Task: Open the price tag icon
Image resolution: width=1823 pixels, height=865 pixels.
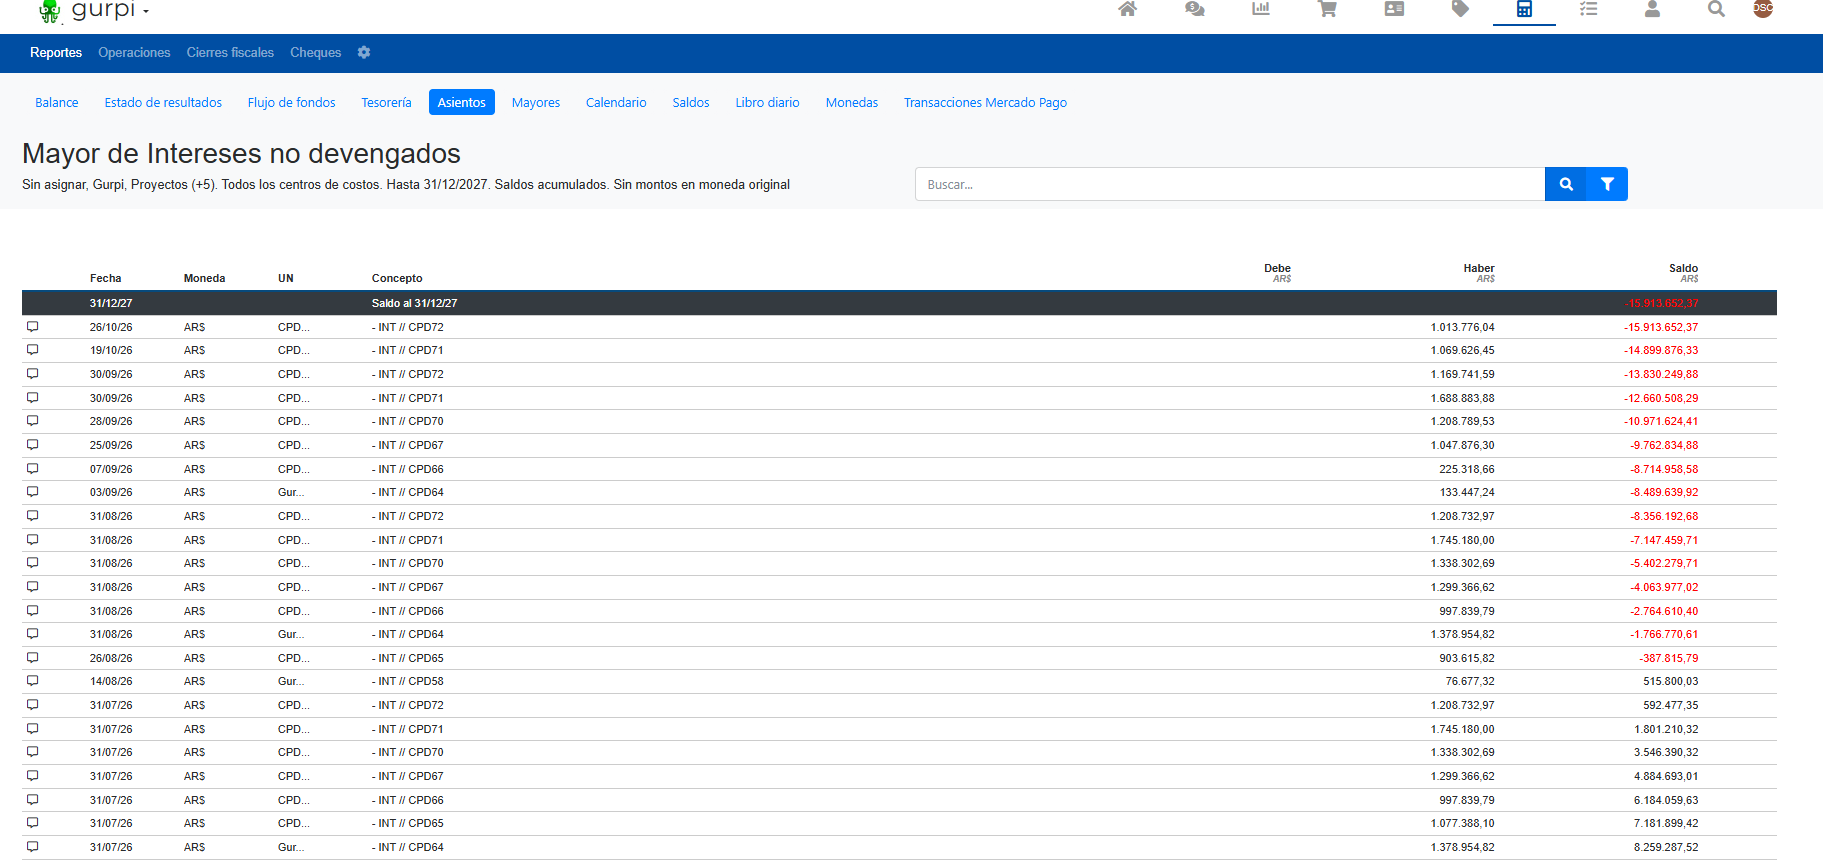Action: coord(1460,9)
